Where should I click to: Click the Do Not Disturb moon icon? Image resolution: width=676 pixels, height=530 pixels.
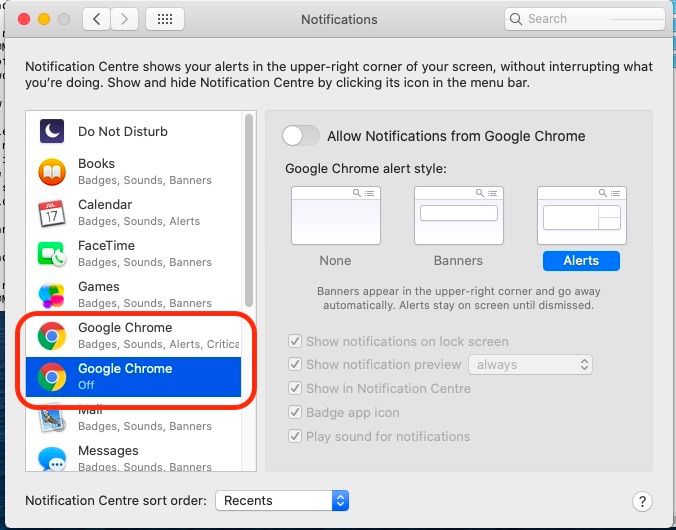tap(52, 131)
